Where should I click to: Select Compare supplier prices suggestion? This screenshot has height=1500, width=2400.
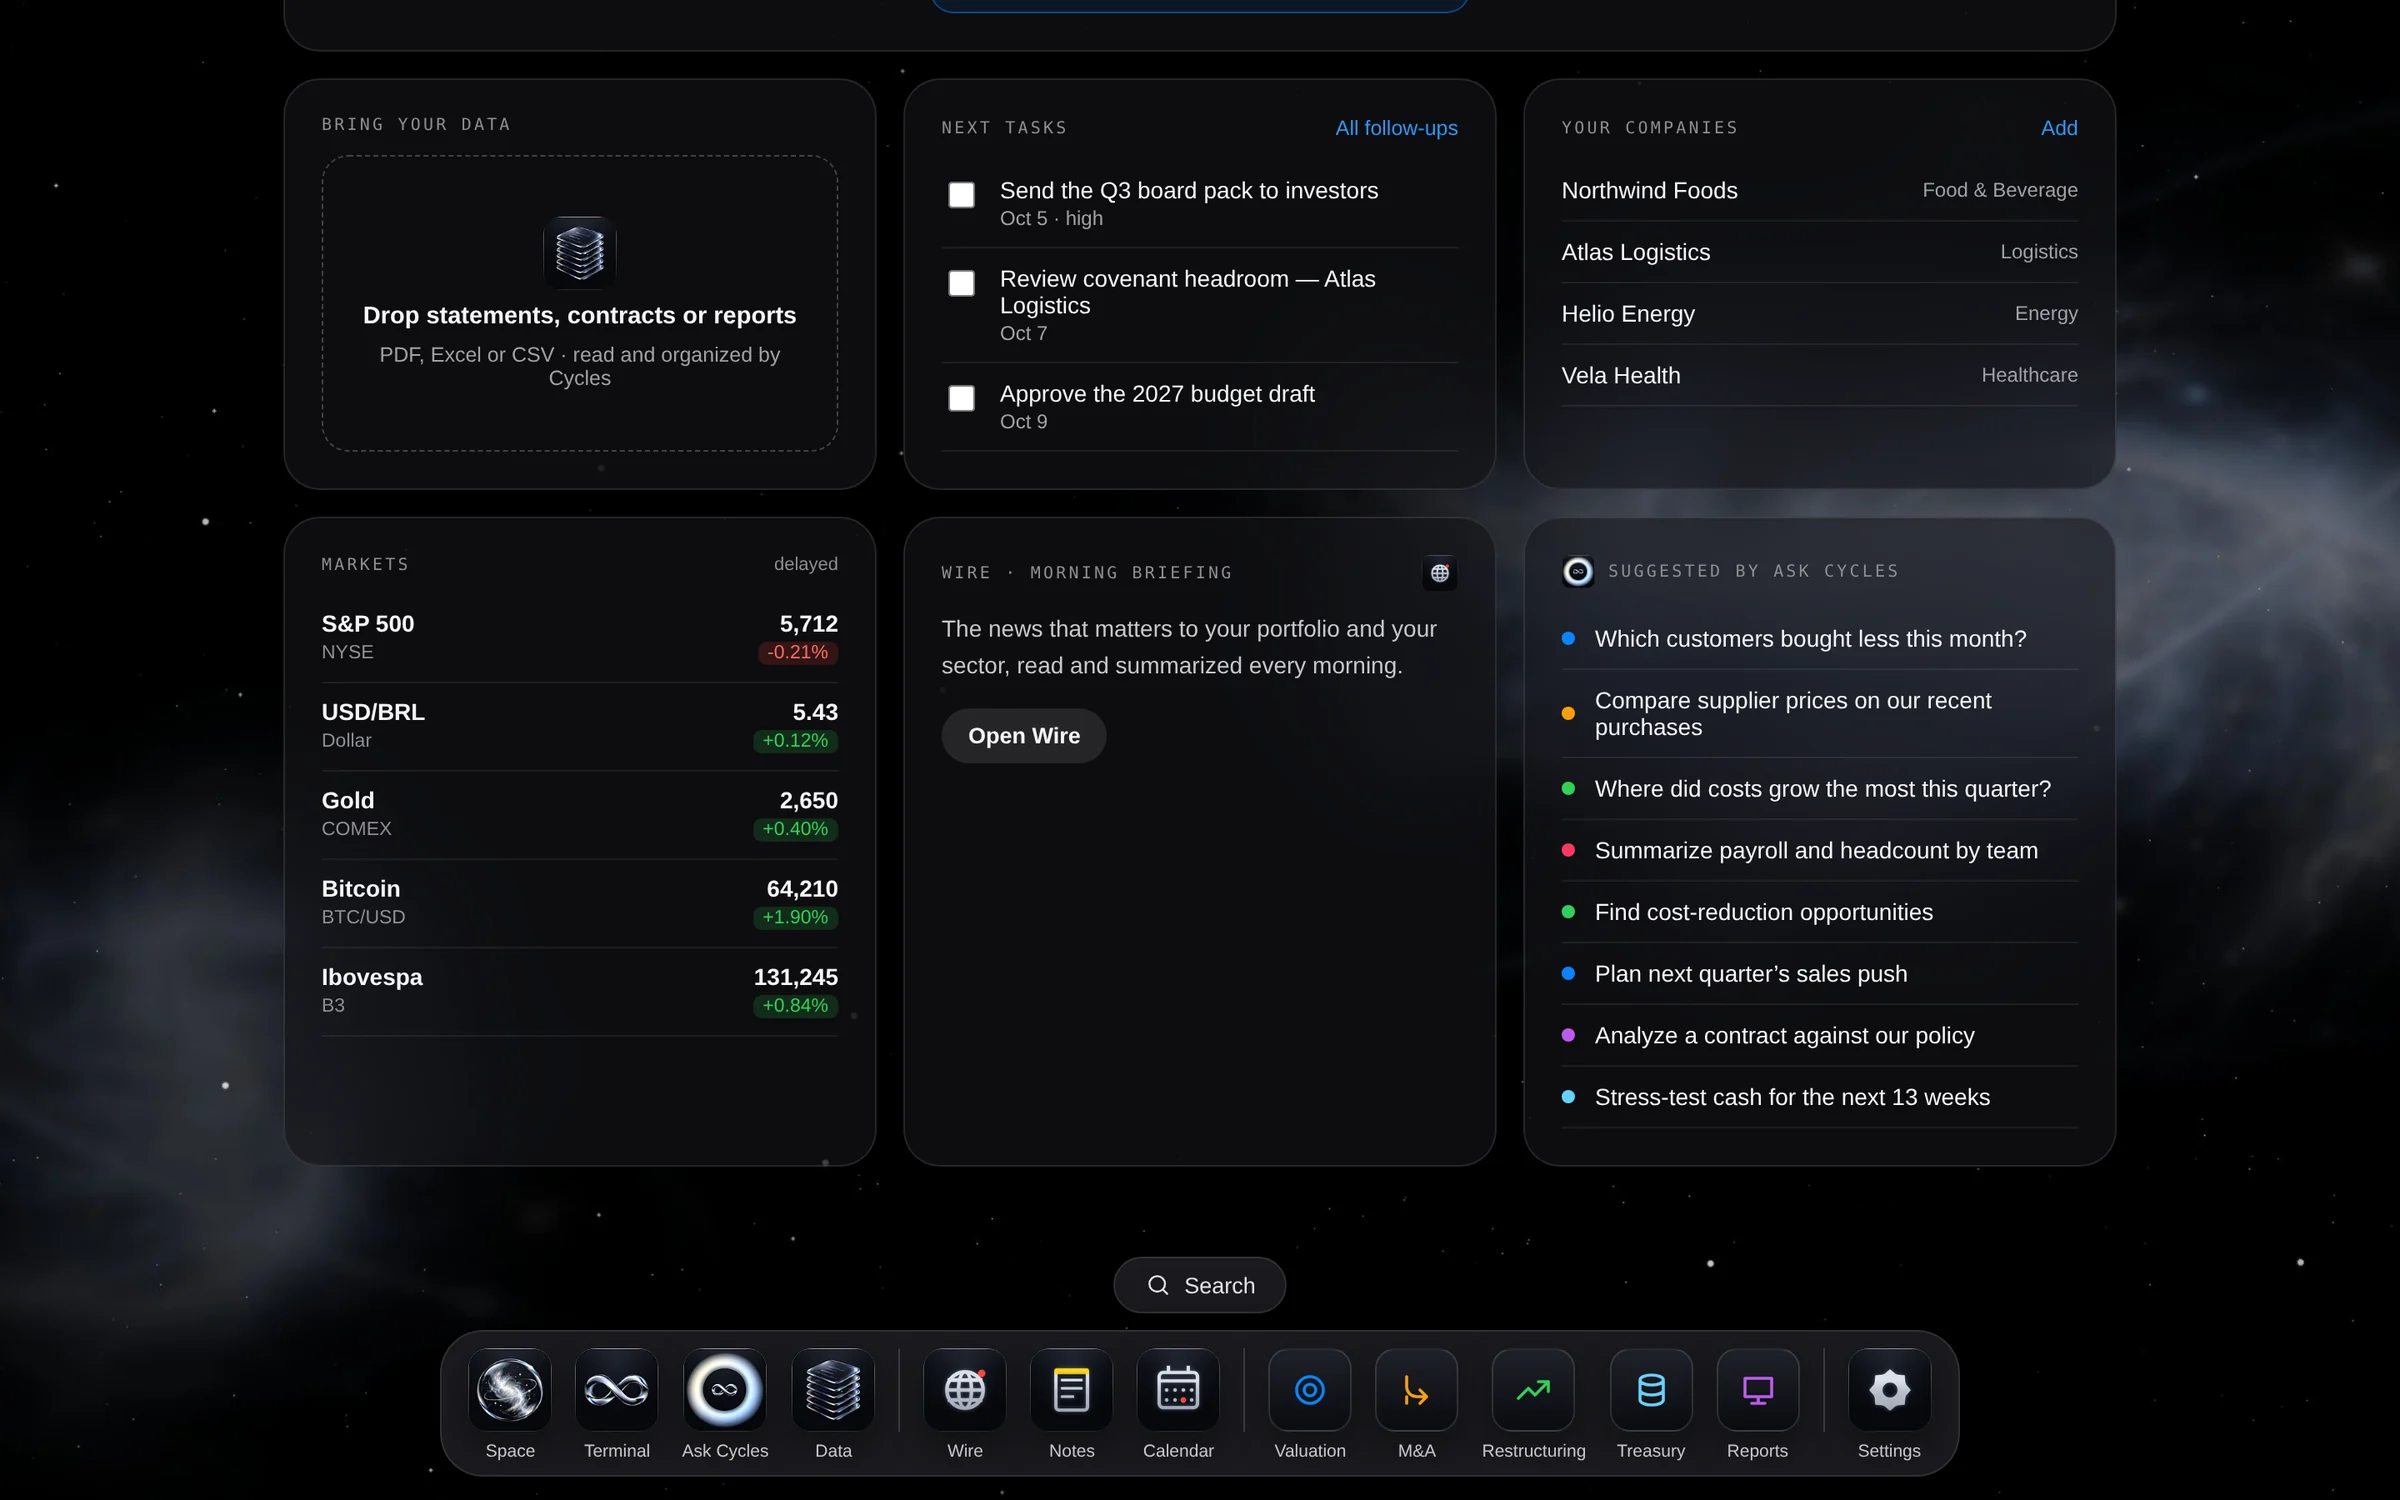1820,714
